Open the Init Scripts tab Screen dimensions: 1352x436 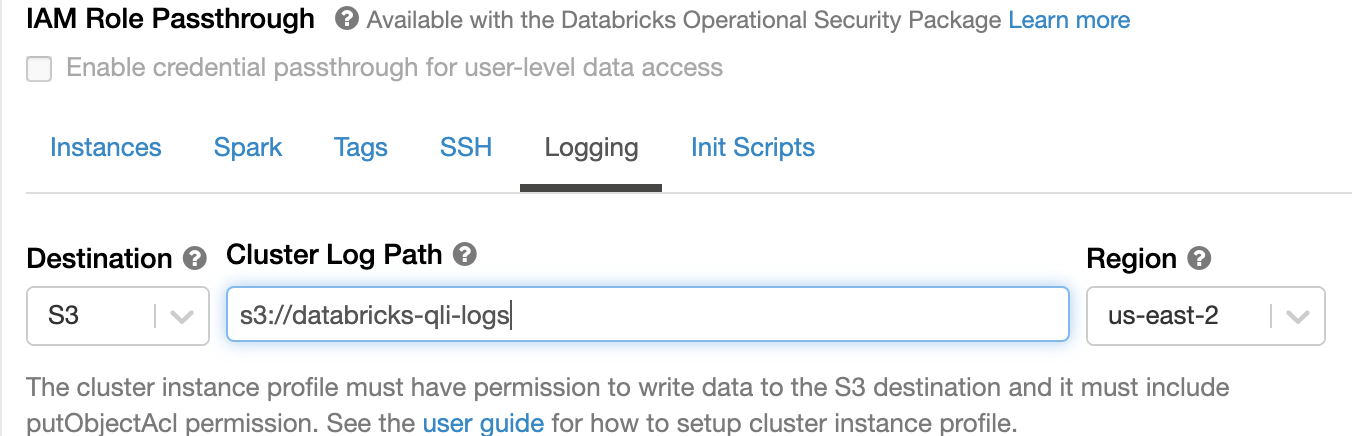[x=753, y=147]
